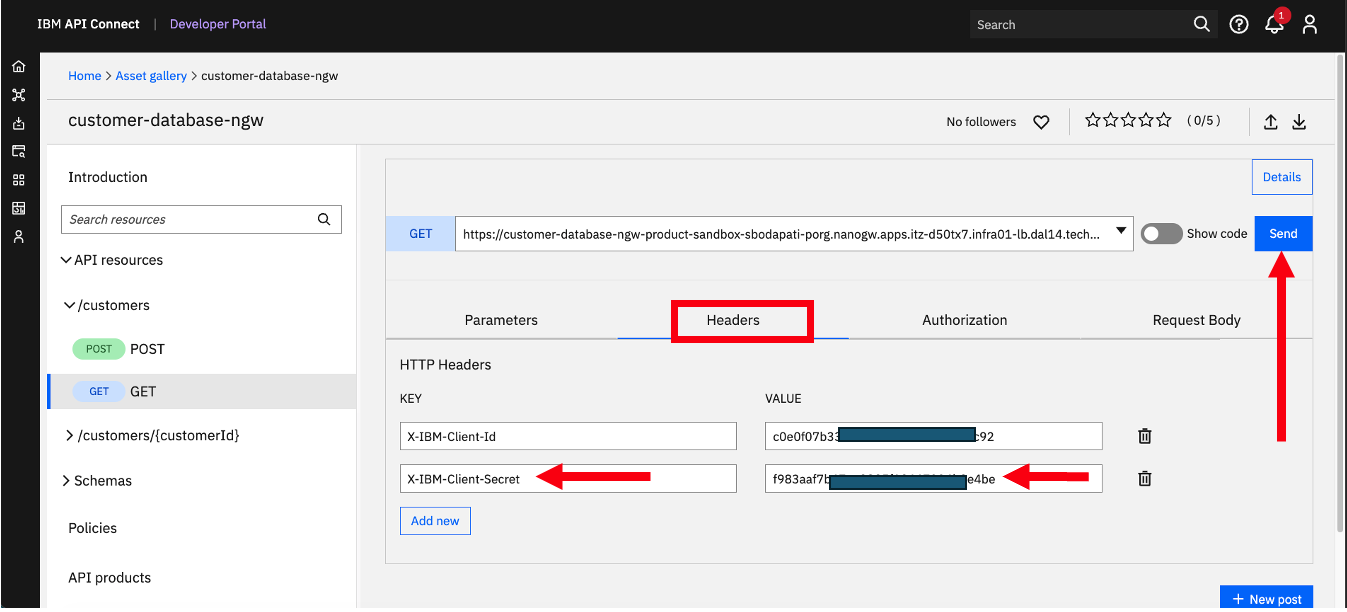Screen dimensions: 1347x612
Task: Expand the /customers/{customerId} resource
Action: point(69,435)
